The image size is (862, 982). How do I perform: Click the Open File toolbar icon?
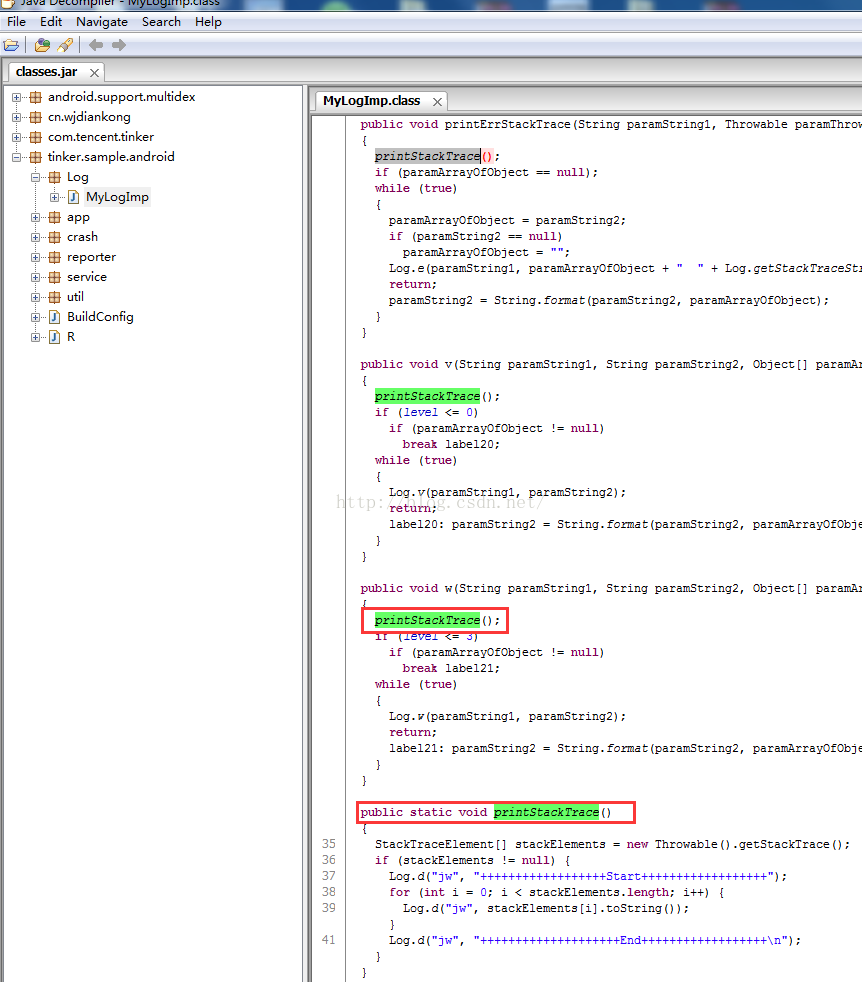pos(11,45)
